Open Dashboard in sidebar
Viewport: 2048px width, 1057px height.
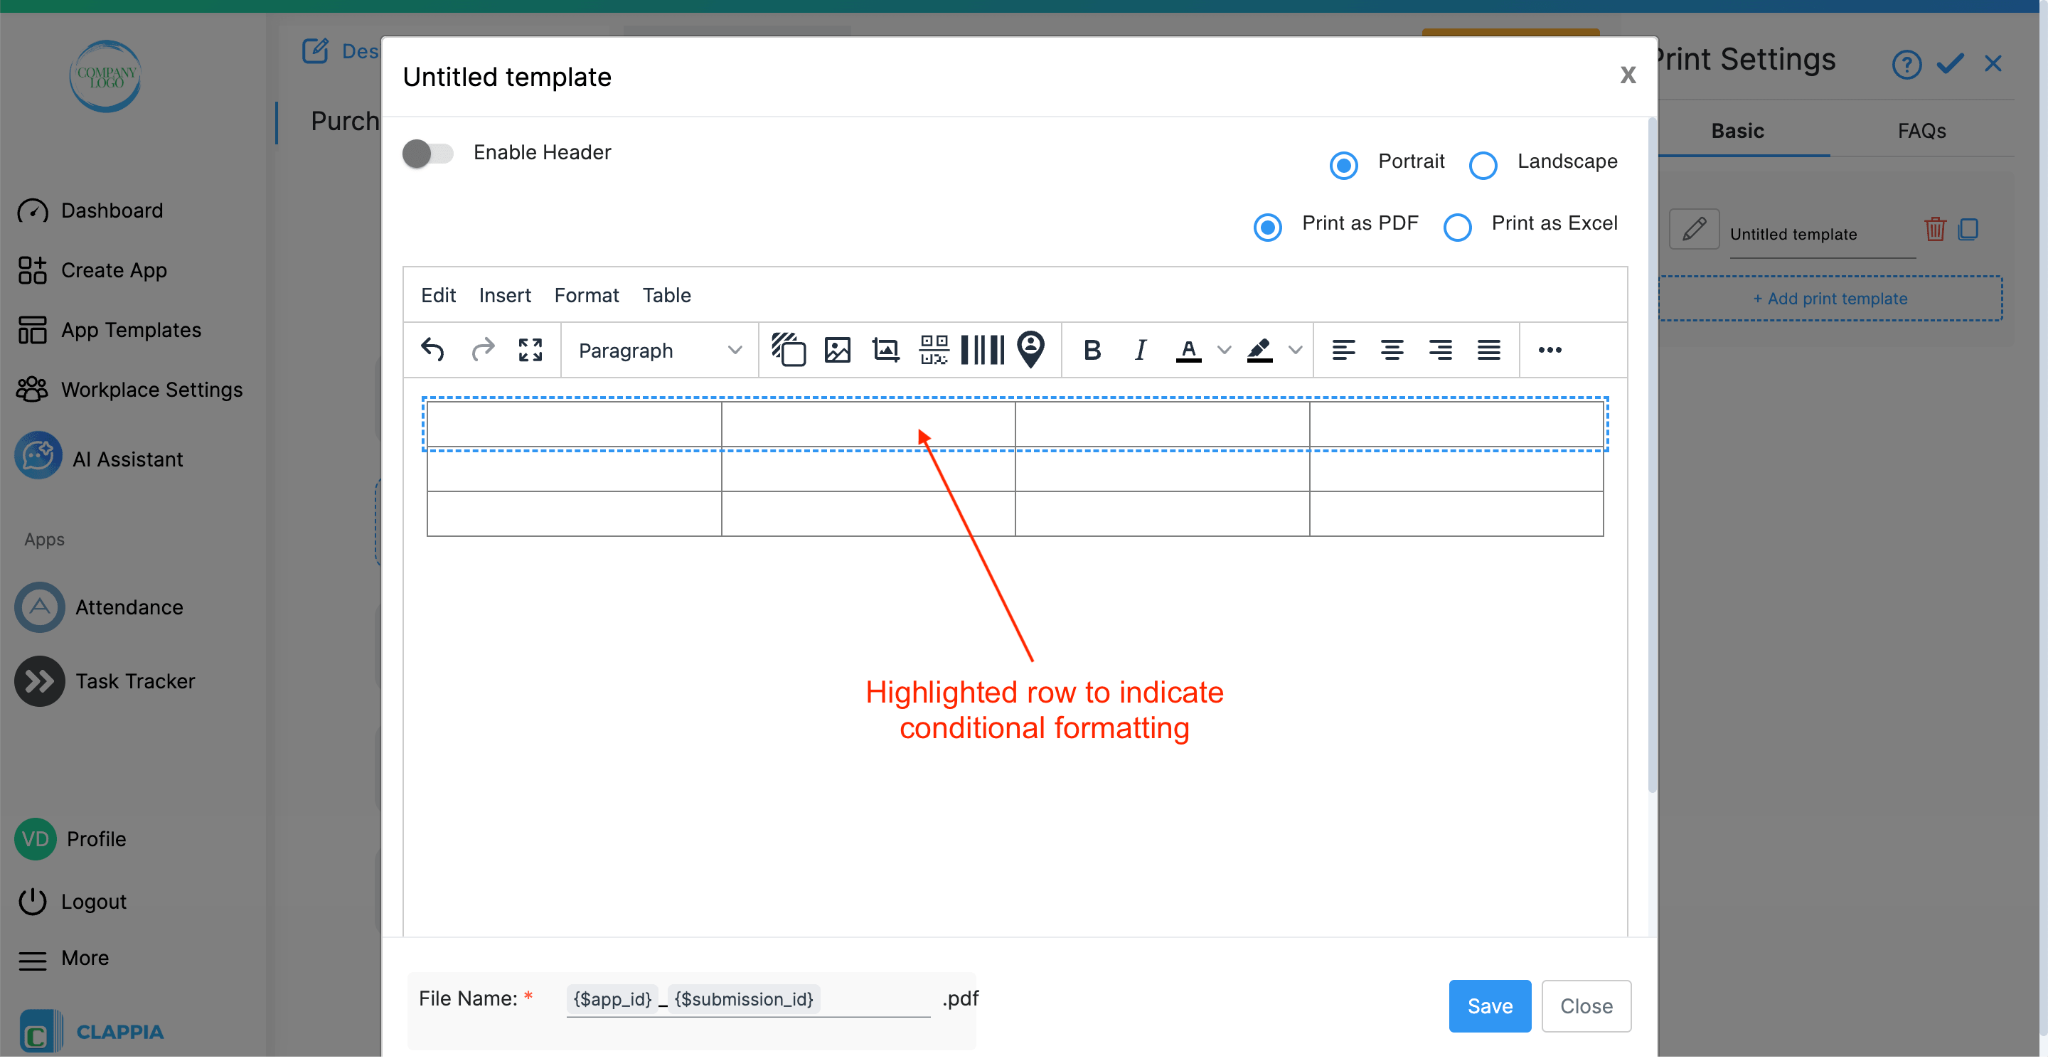tap(90, 211)
